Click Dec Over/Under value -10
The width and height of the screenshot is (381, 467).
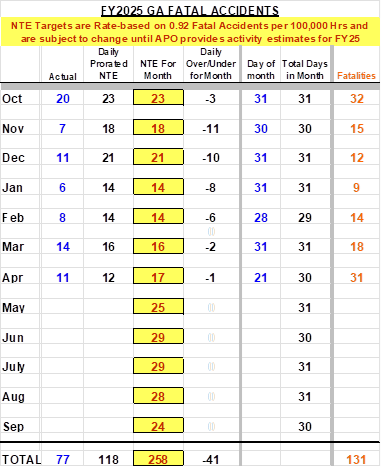pyautogui.click(x=211, y=158)
